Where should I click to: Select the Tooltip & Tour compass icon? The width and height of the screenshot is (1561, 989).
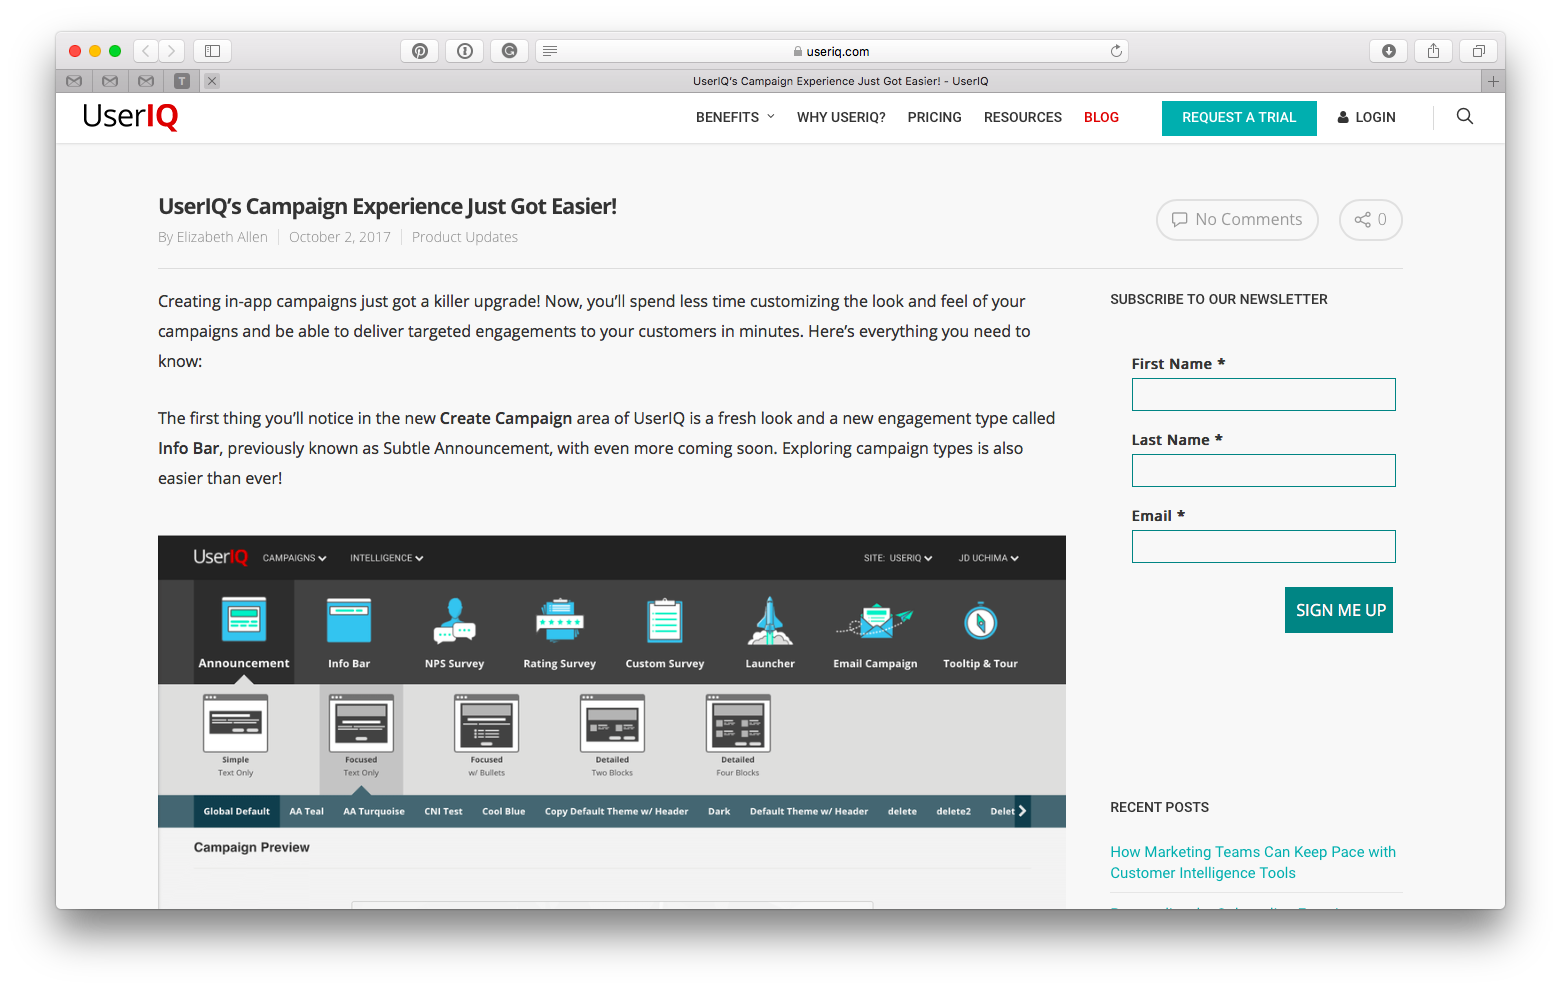coord(980,620)
